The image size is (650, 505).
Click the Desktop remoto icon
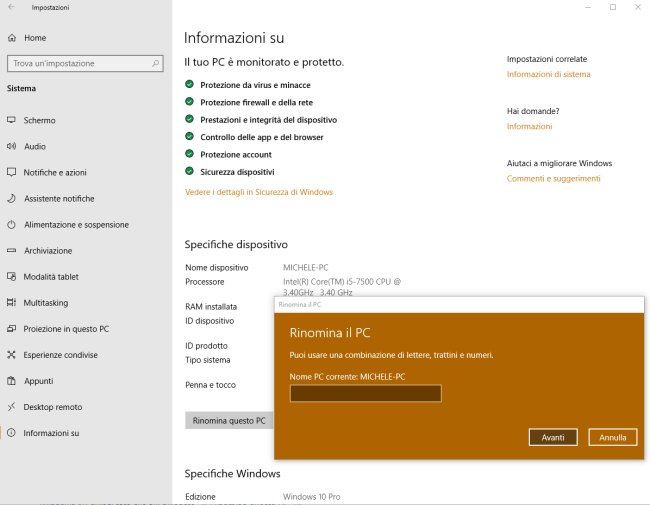[x=11, y=407]
